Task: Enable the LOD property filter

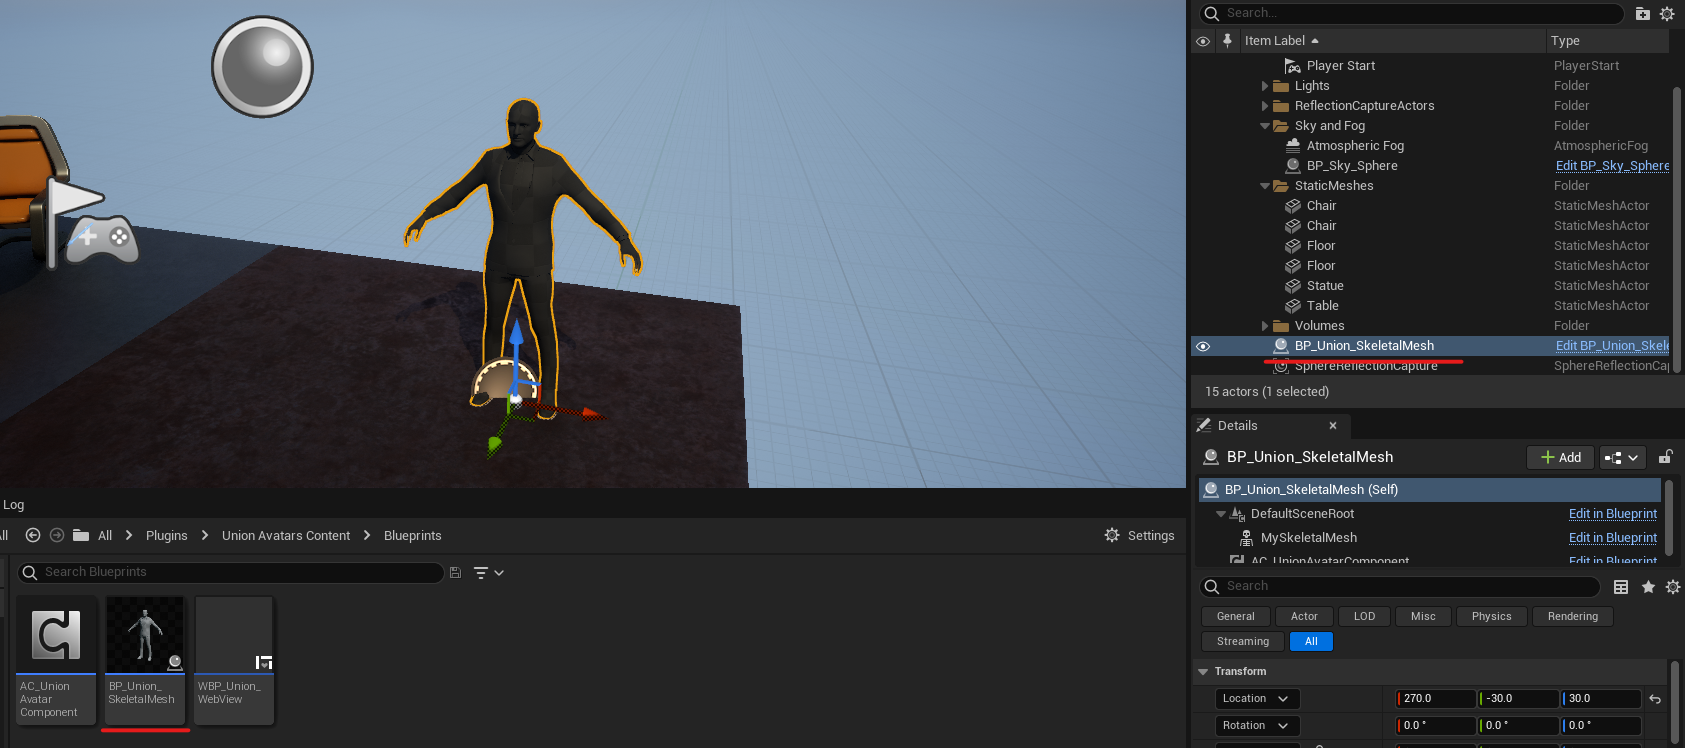Action: click(x=1365, y=617)
